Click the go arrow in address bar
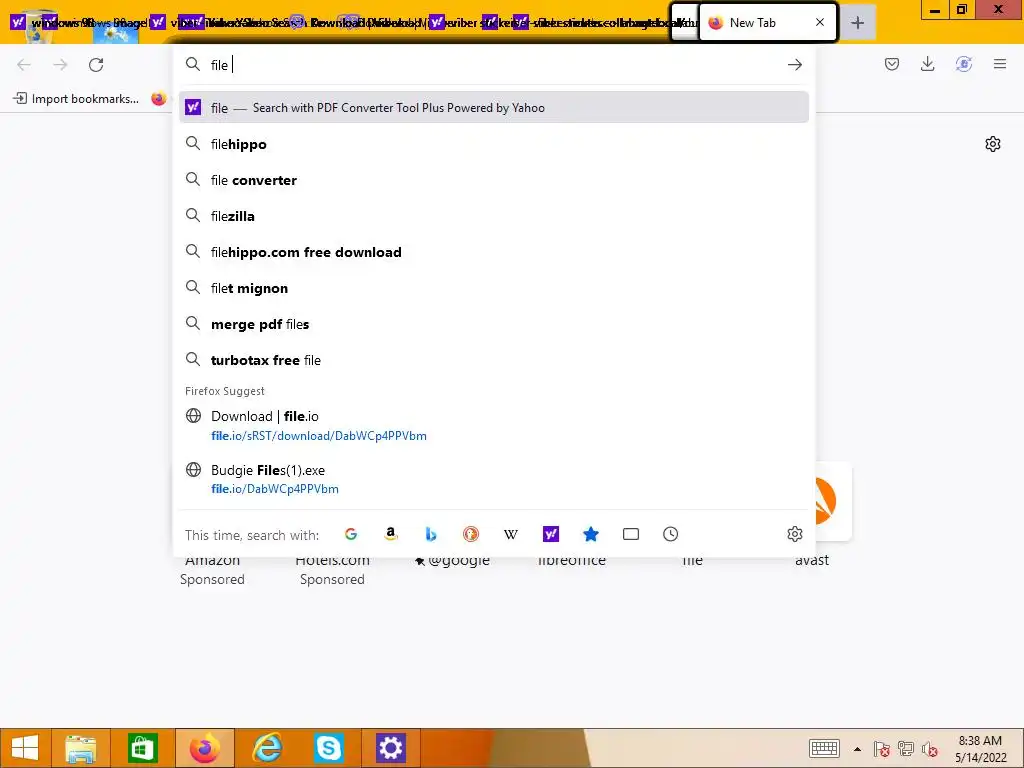This screenshot has height=768, width=1024. pos(795,65)
